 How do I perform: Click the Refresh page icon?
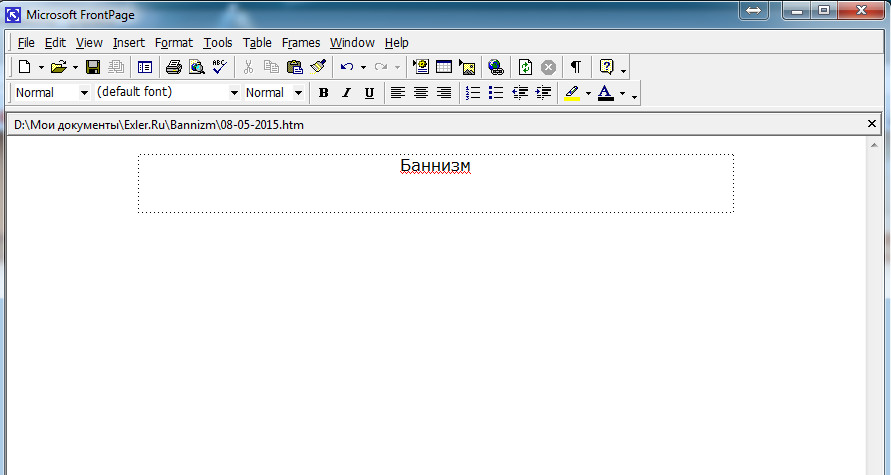coord(525,67)
